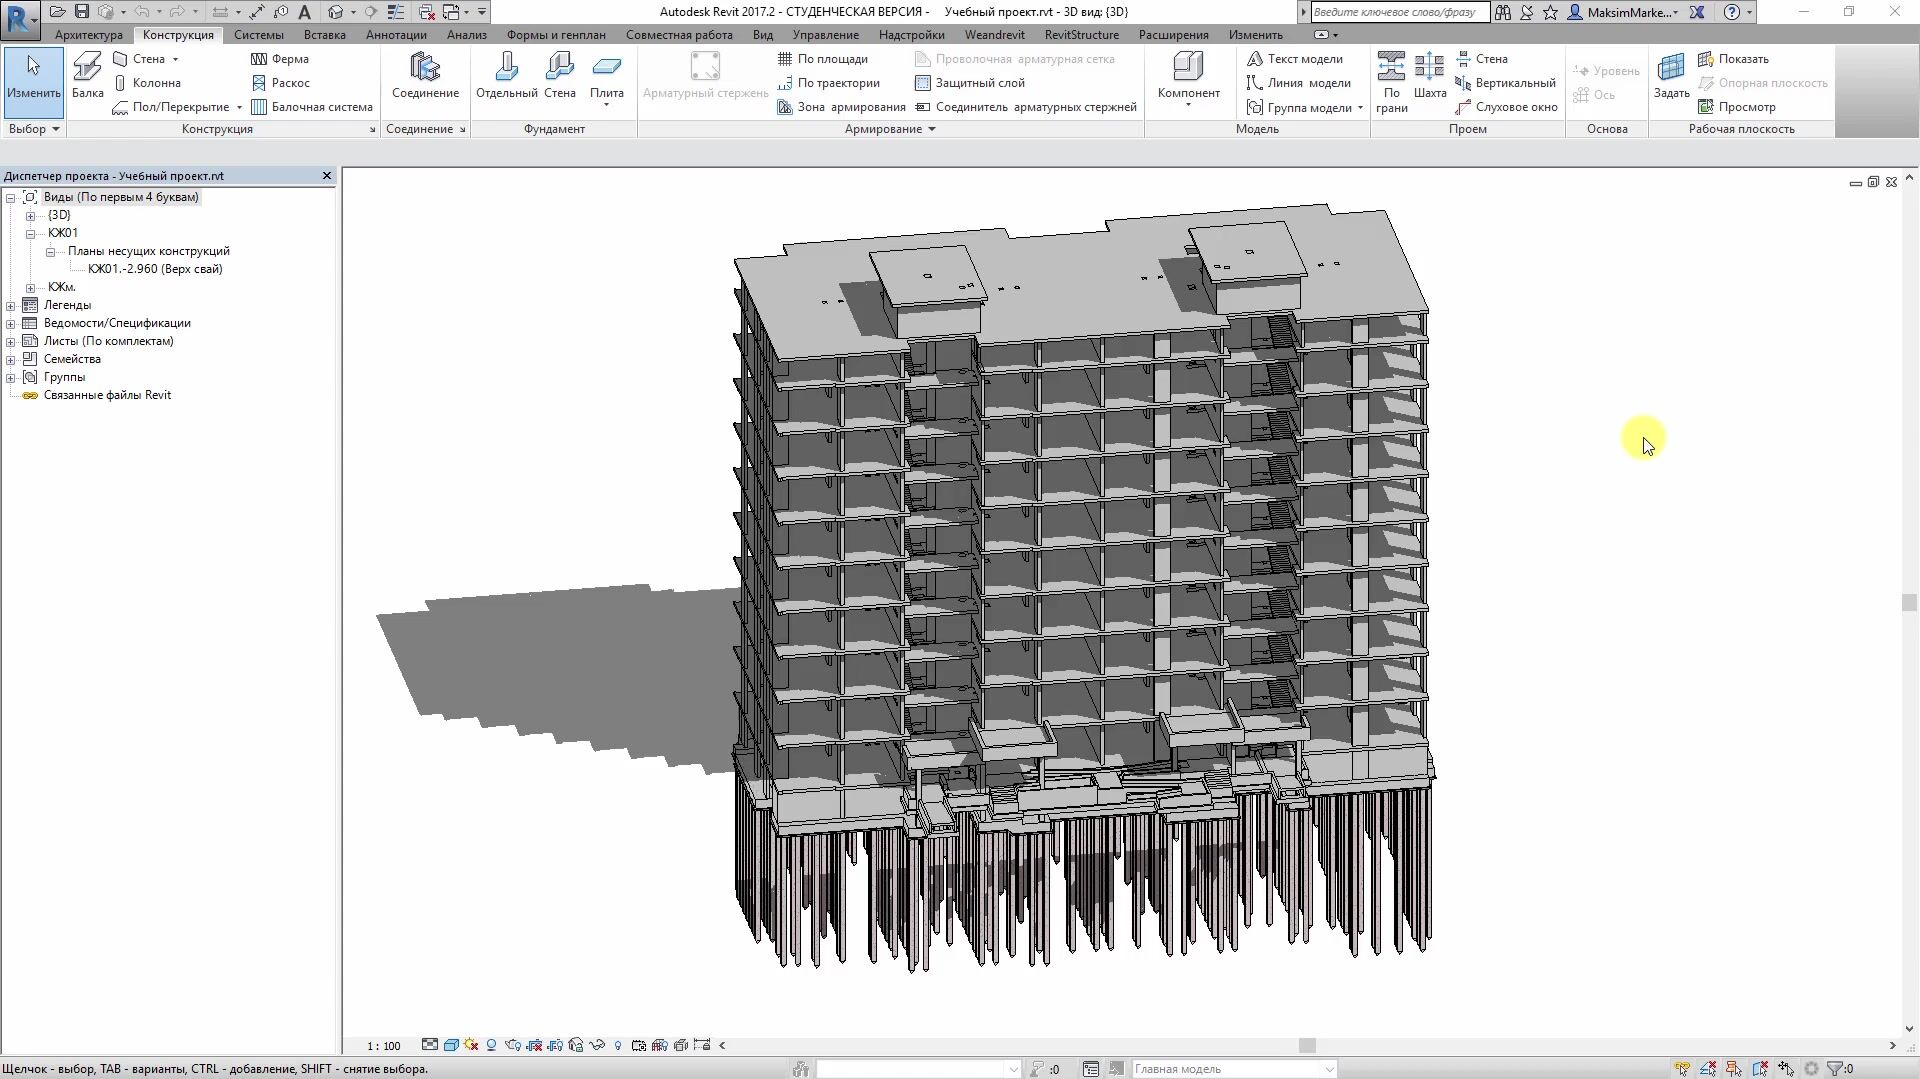
Task: Toggle show crop region icon
Action: click(x=555, y=1045)
